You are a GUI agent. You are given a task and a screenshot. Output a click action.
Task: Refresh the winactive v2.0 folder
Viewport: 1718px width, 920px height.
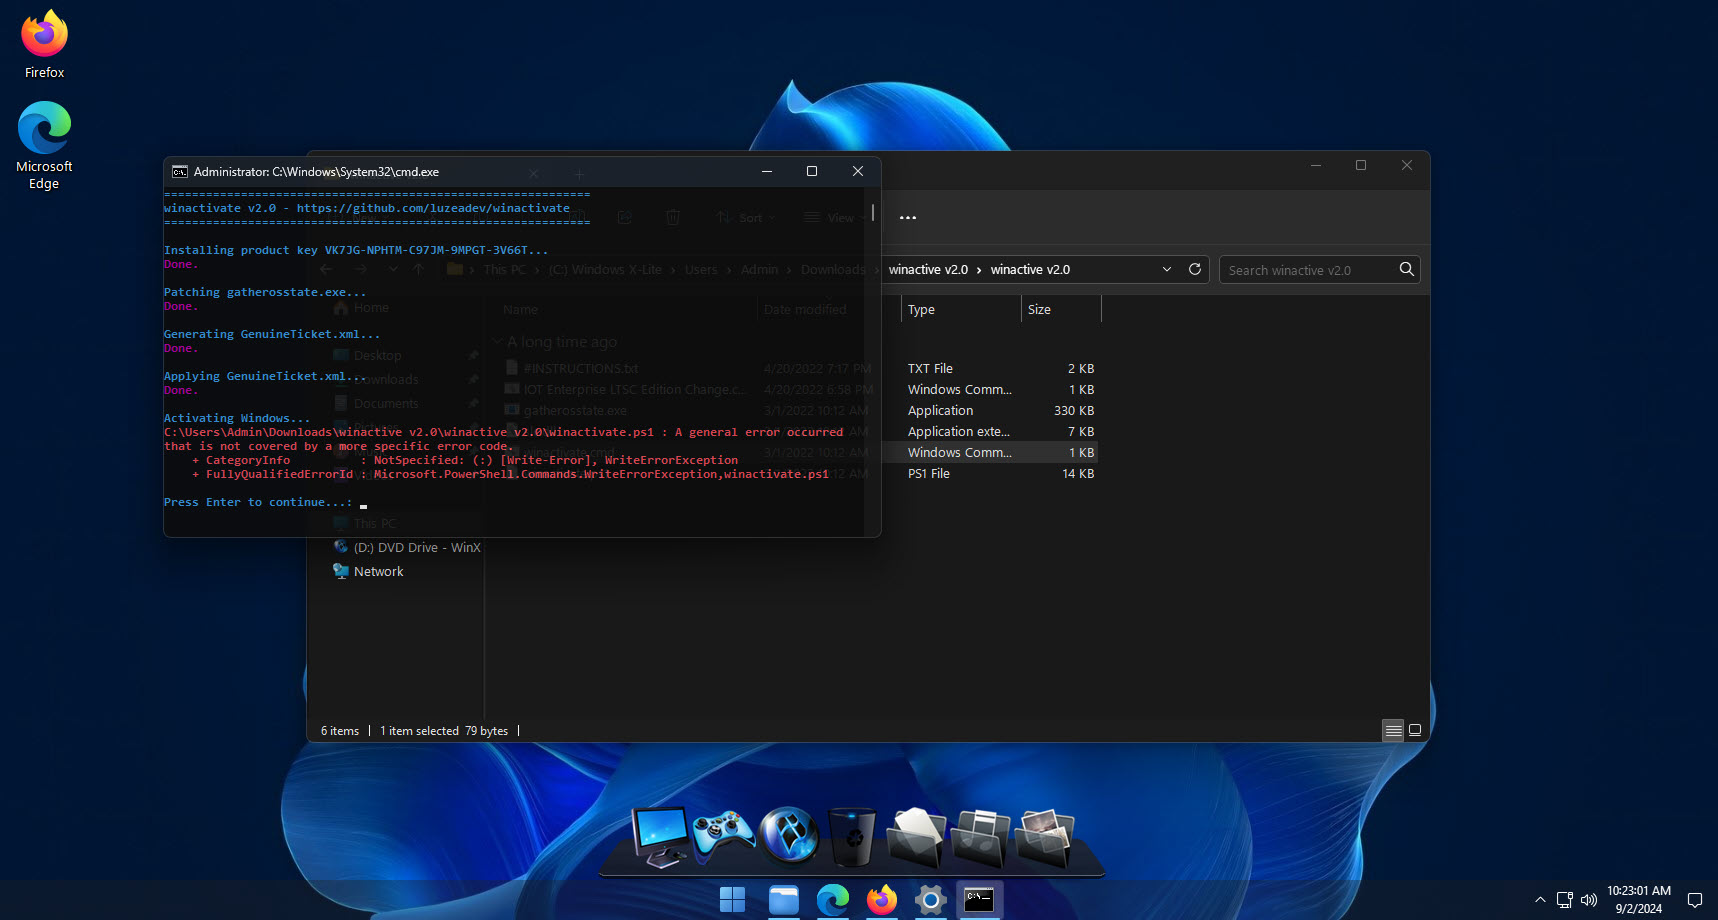1194,270
